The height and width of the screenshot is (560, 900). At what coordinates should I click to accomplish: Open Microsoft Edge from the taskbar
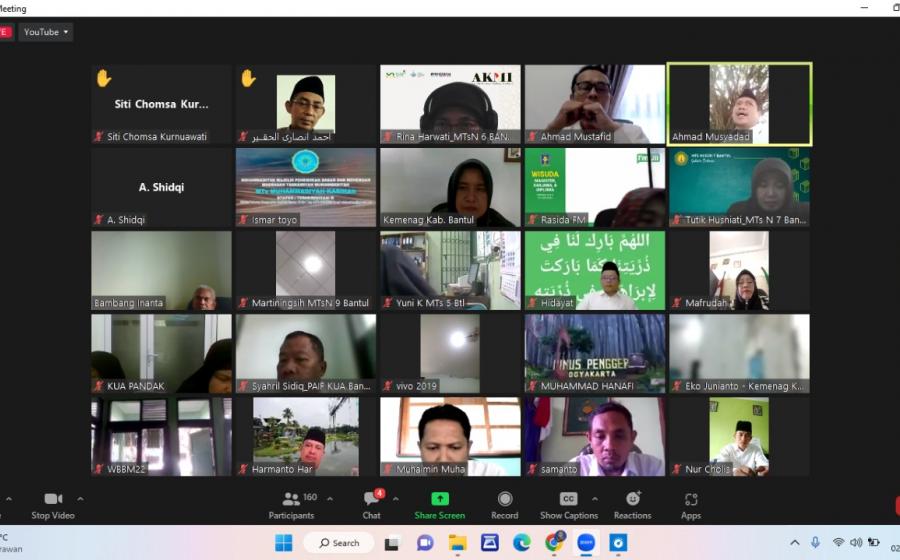click(521, 542)
